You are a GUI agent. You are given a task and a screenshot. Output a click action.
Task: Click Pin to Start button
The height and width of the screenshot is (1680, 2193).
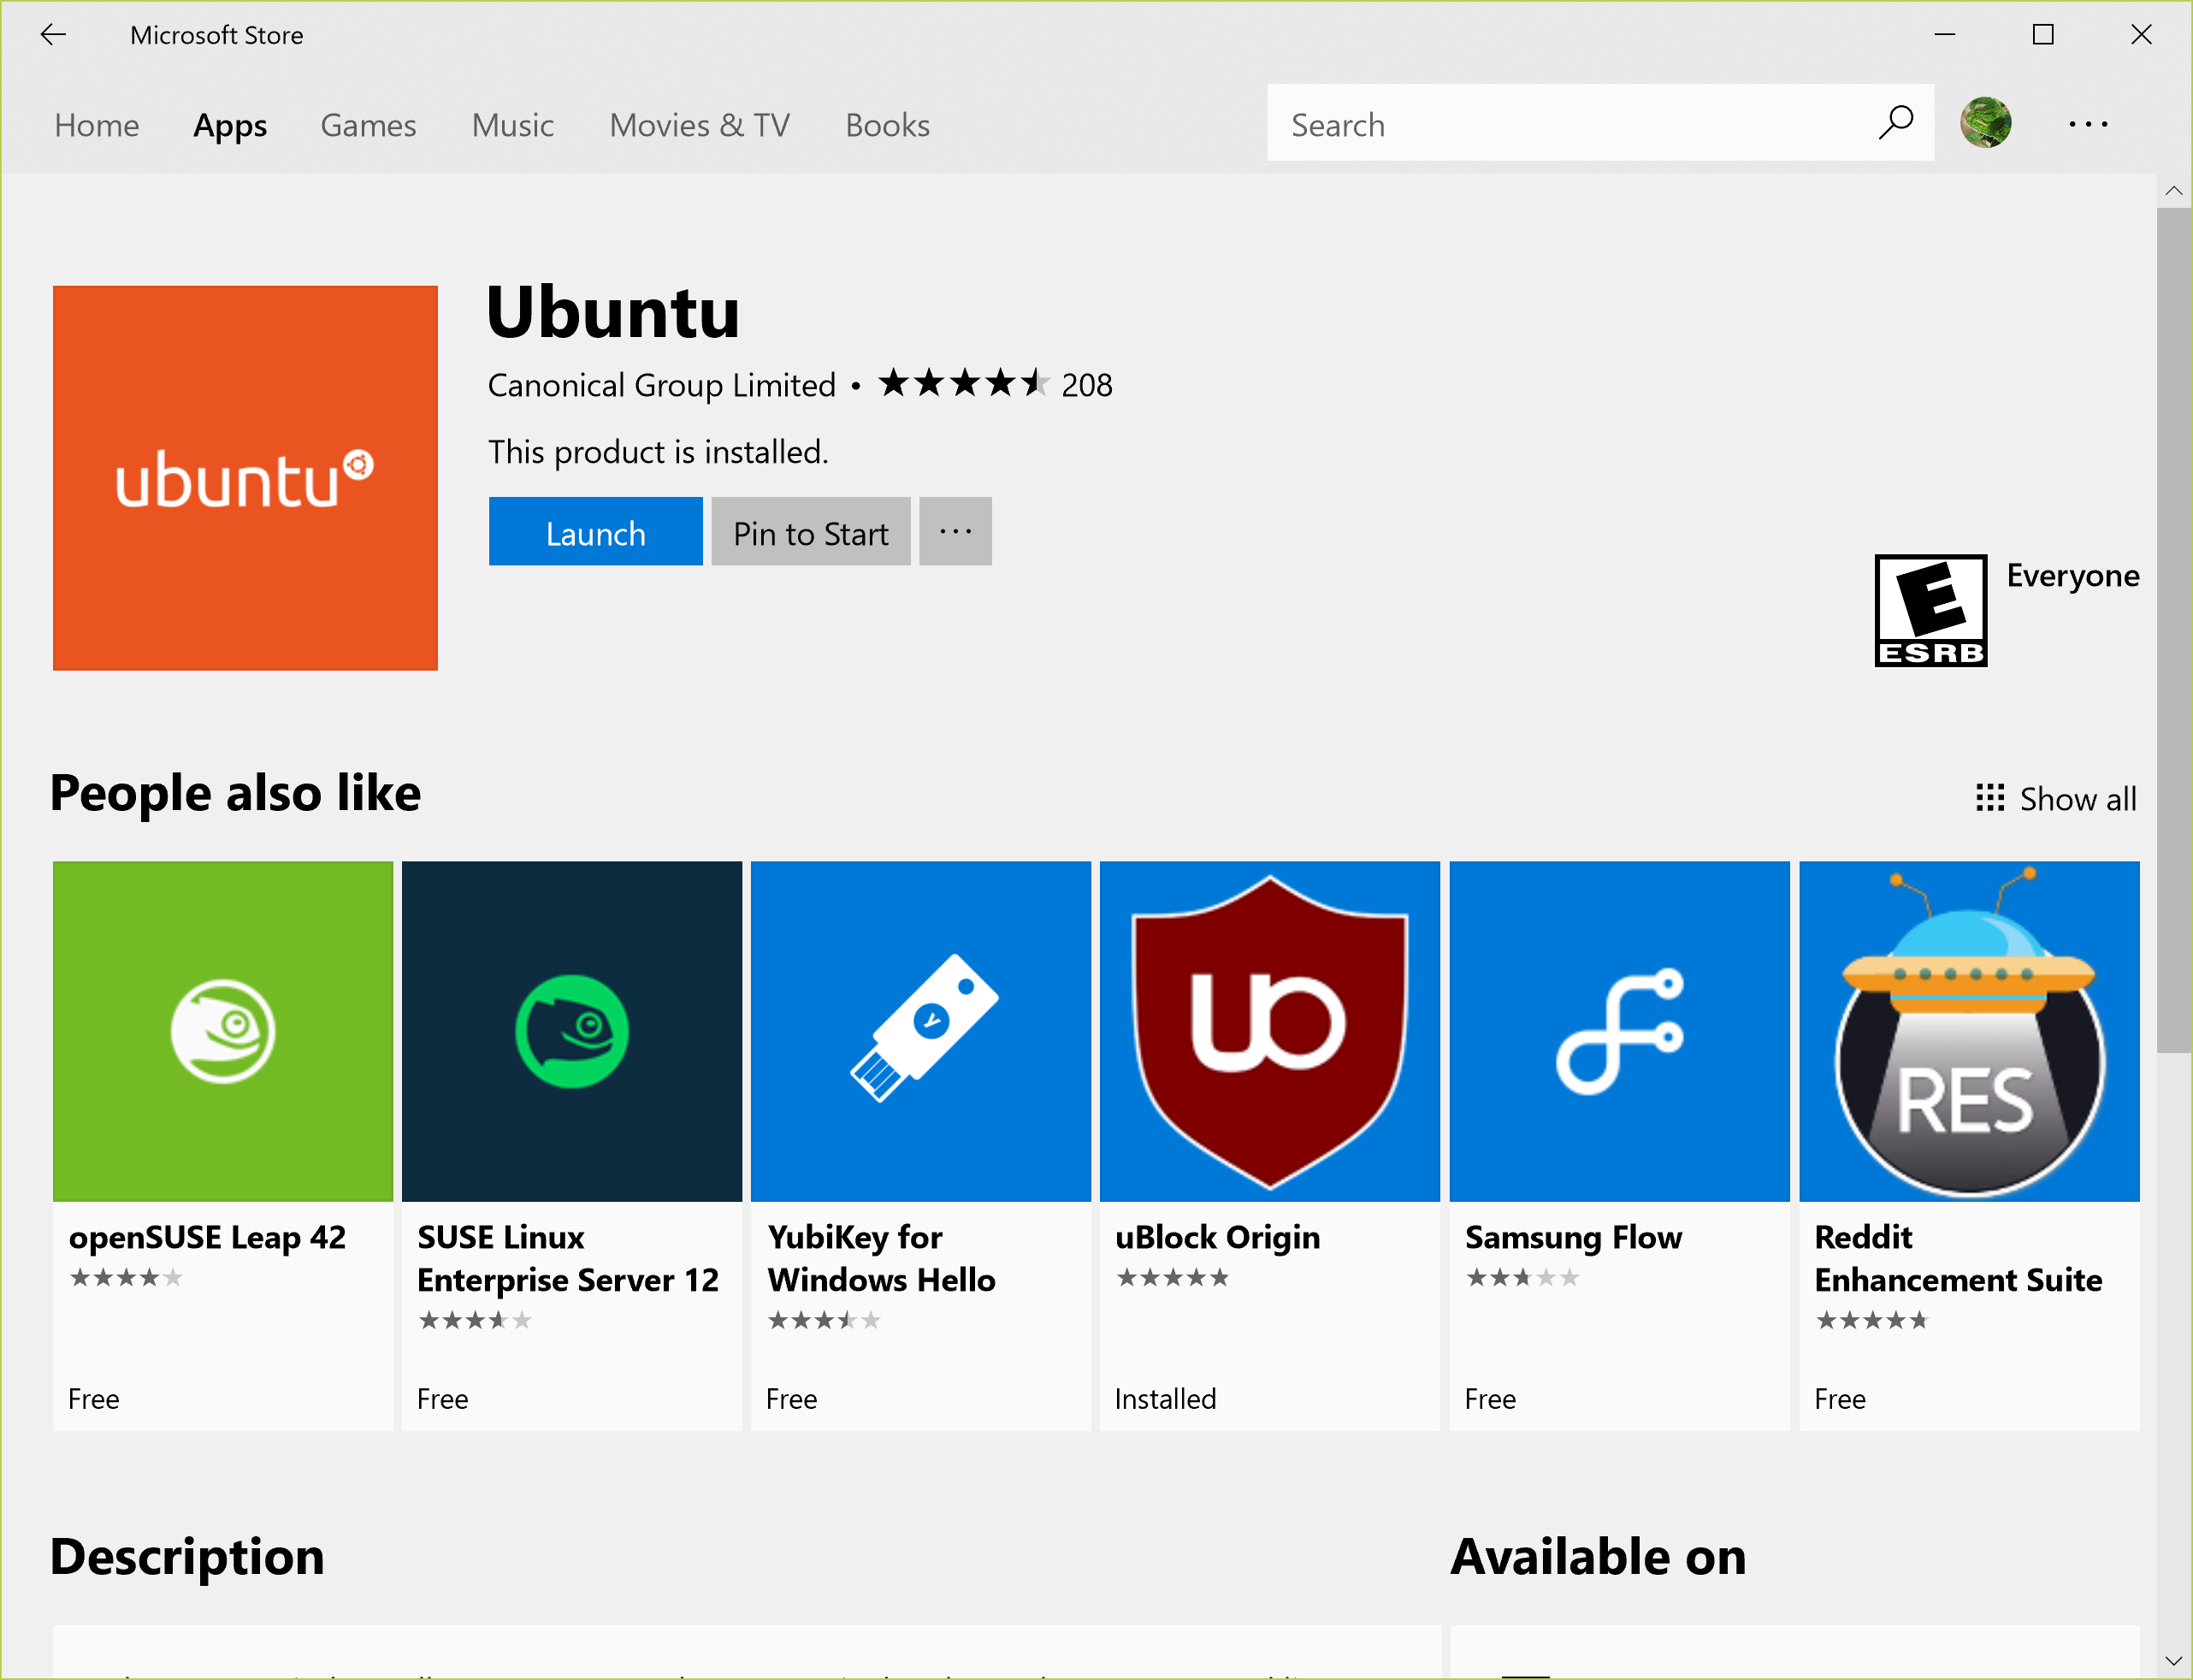tap(811, 531)
